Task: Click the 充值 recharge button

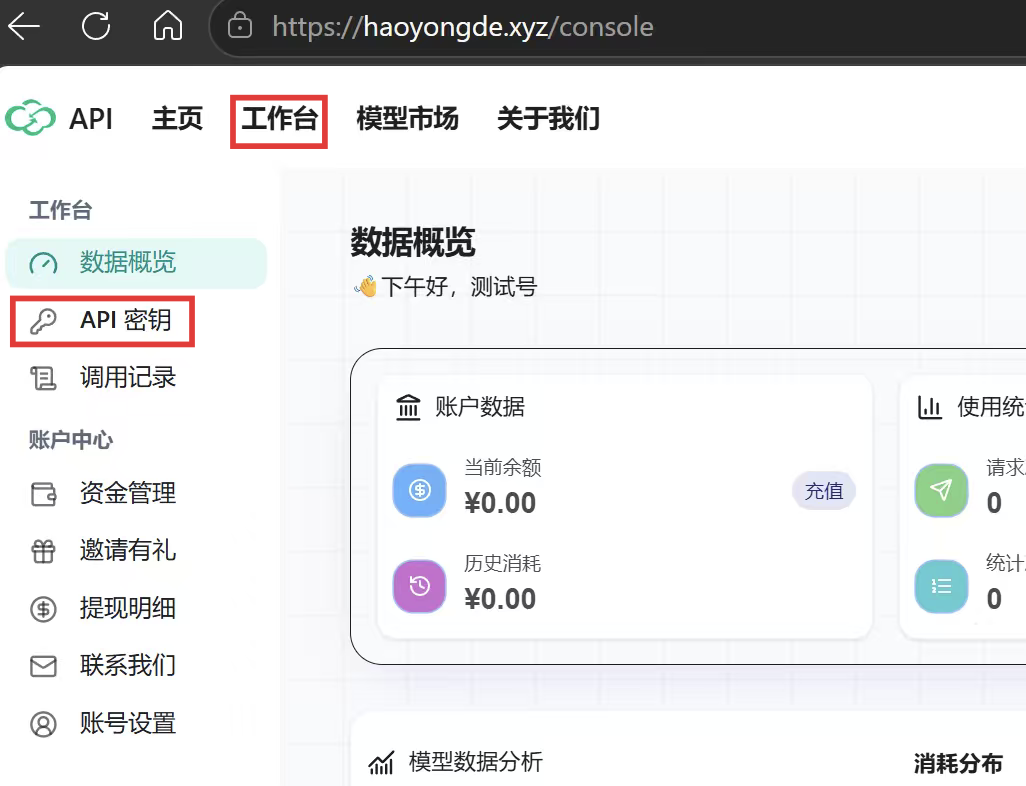Action: tap(824, 491)
